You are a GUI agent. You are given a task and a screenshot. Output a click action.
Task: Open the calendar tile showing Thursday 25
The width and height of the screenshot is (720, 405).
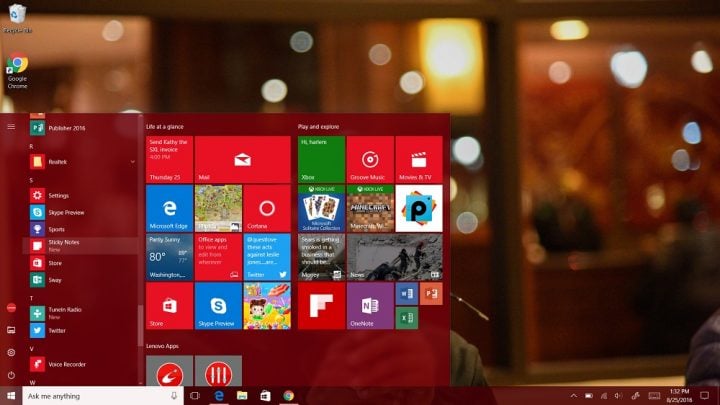[x=169, y=159]
